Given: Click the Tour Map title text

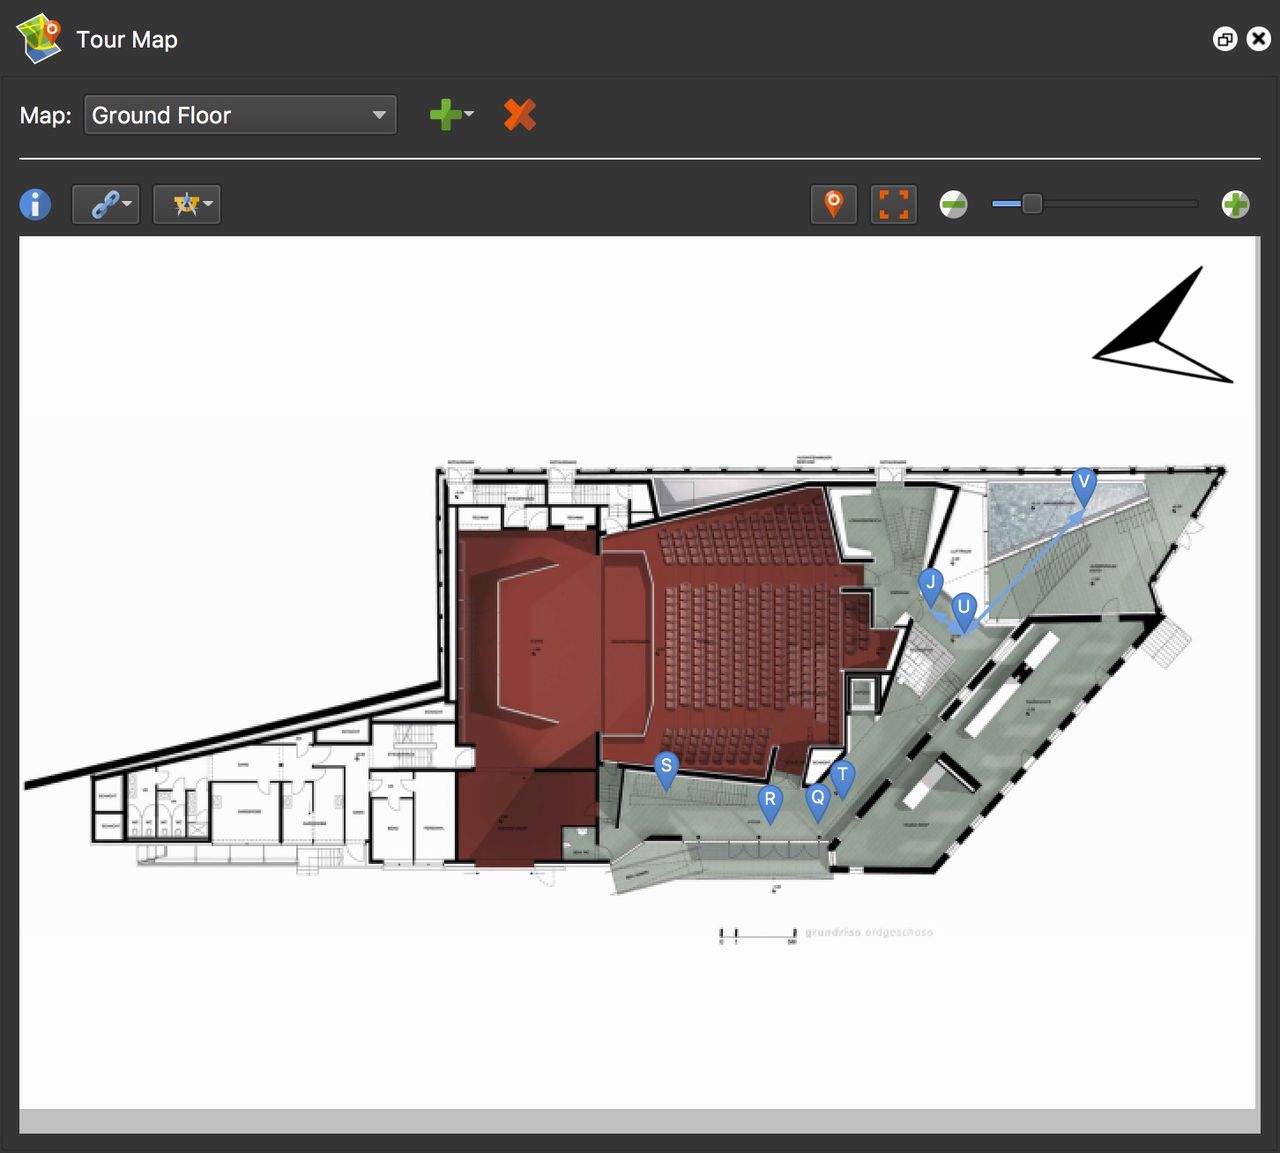Looking at the screenshot, I should [x=127, y=40].
